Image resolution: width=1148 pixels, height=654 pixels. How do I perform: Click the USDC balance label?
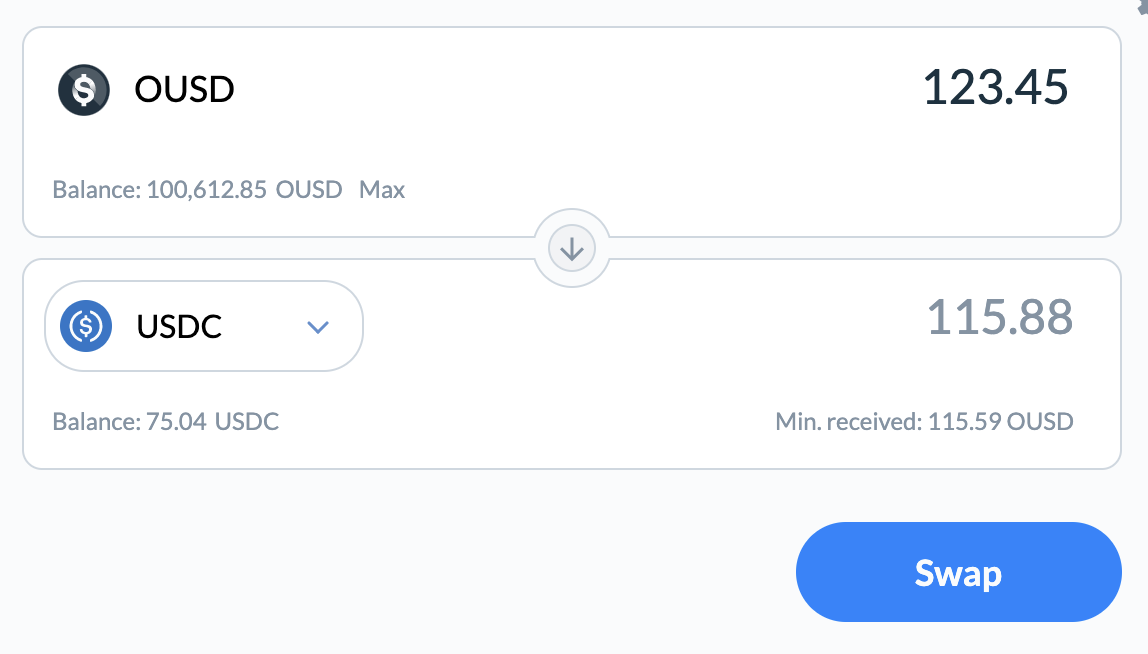coord(165,421)
